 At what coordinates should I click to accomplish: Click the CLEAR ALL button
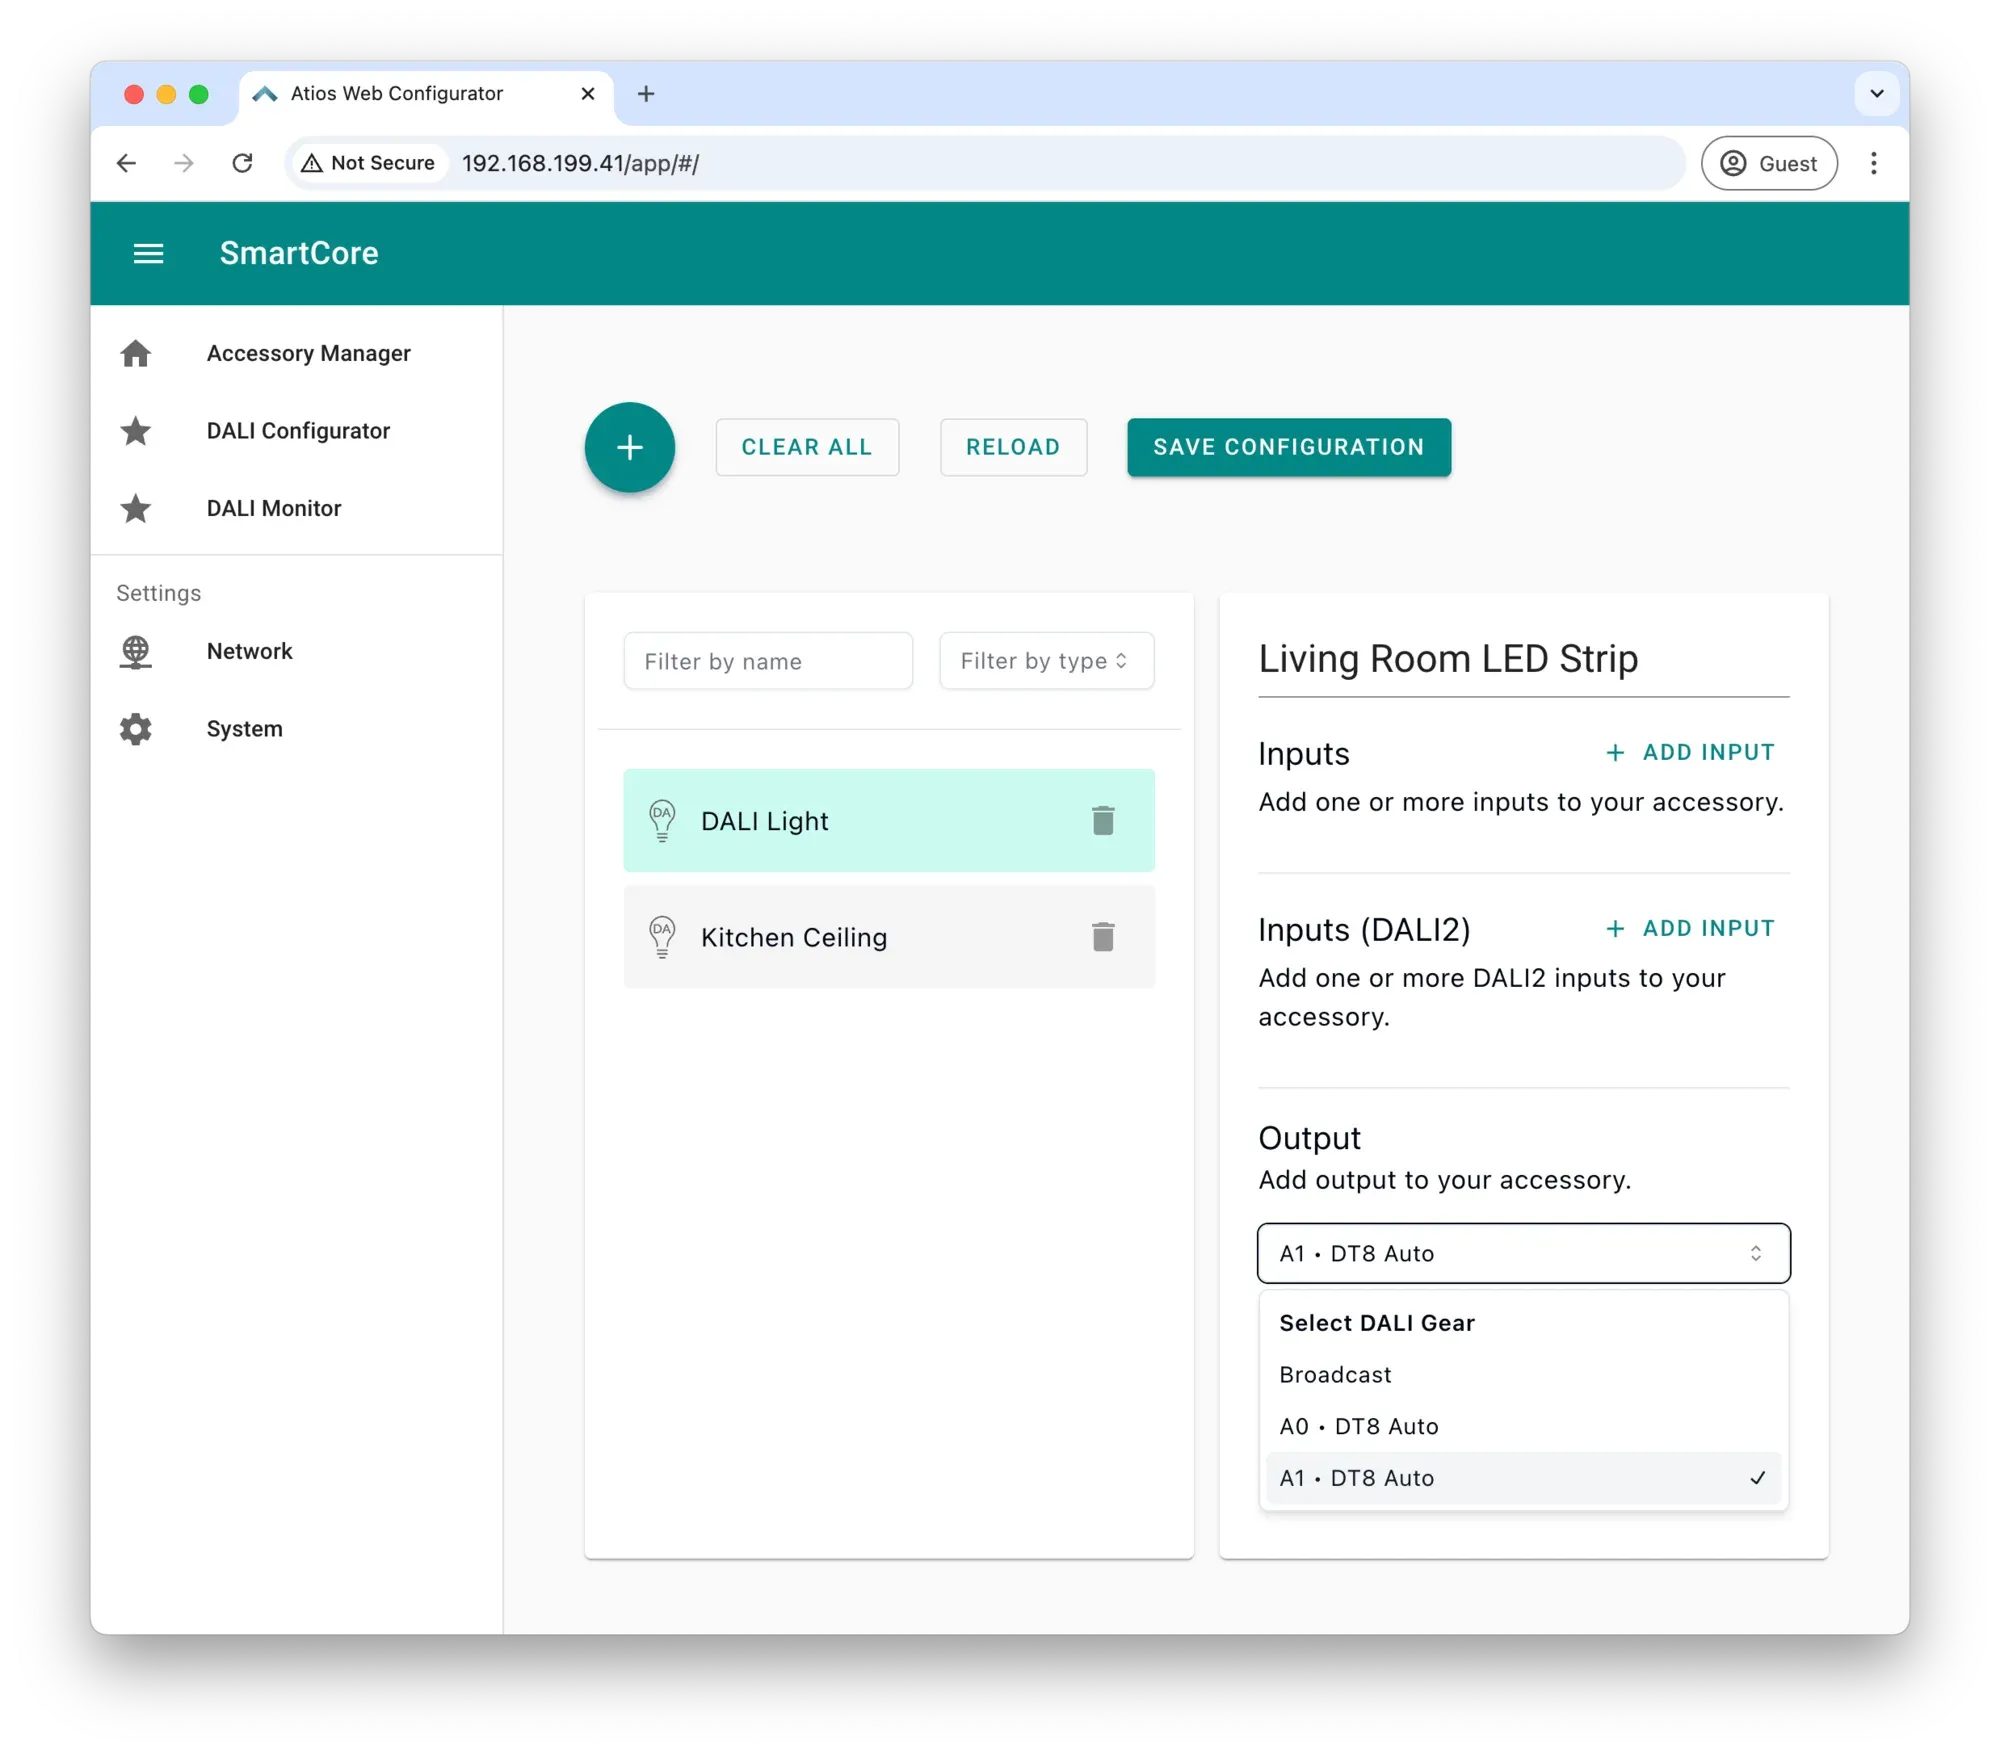pos(806,447)
